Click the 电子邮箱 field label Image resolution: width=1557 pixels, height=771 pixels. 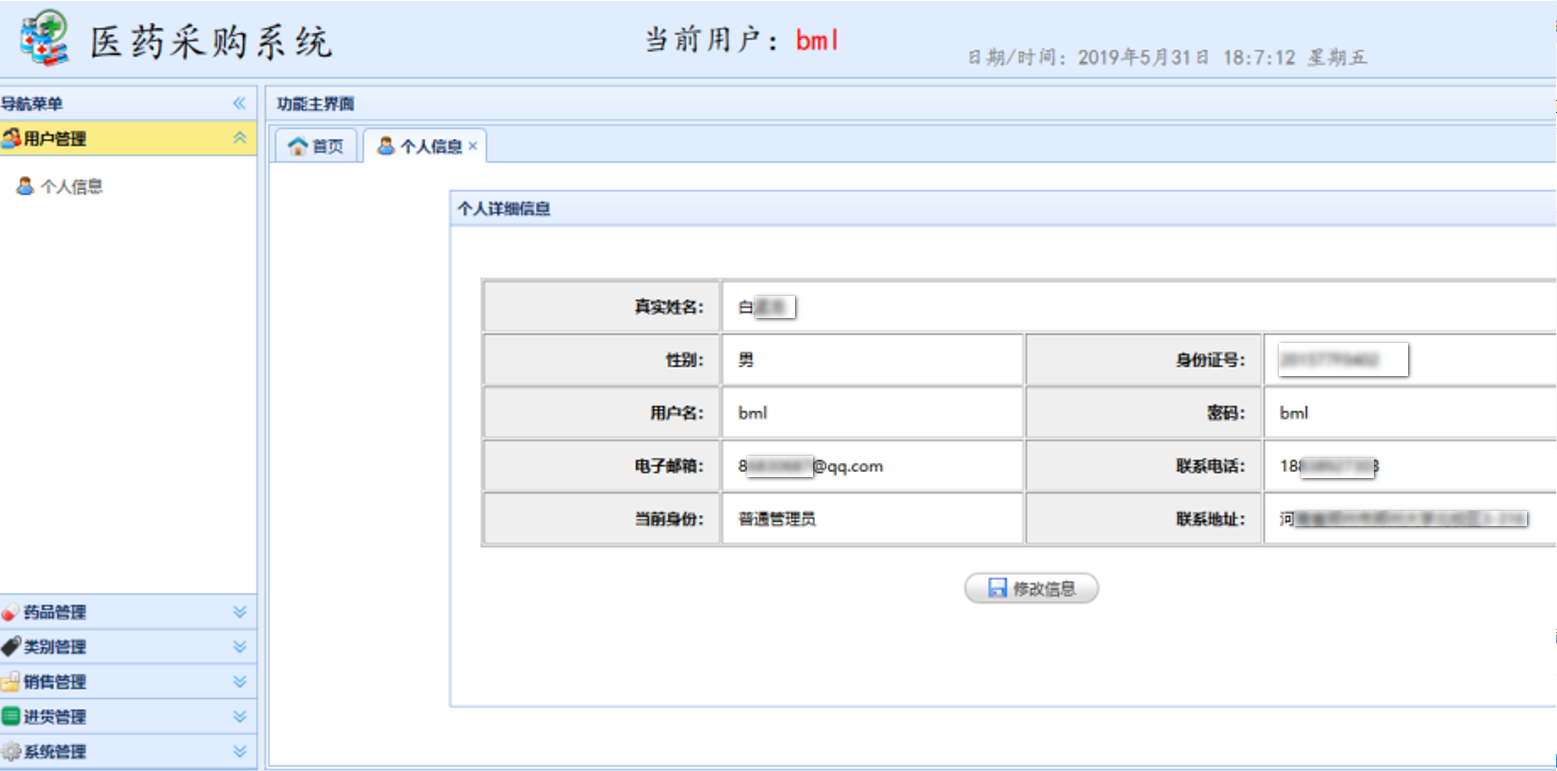point(670,465)
